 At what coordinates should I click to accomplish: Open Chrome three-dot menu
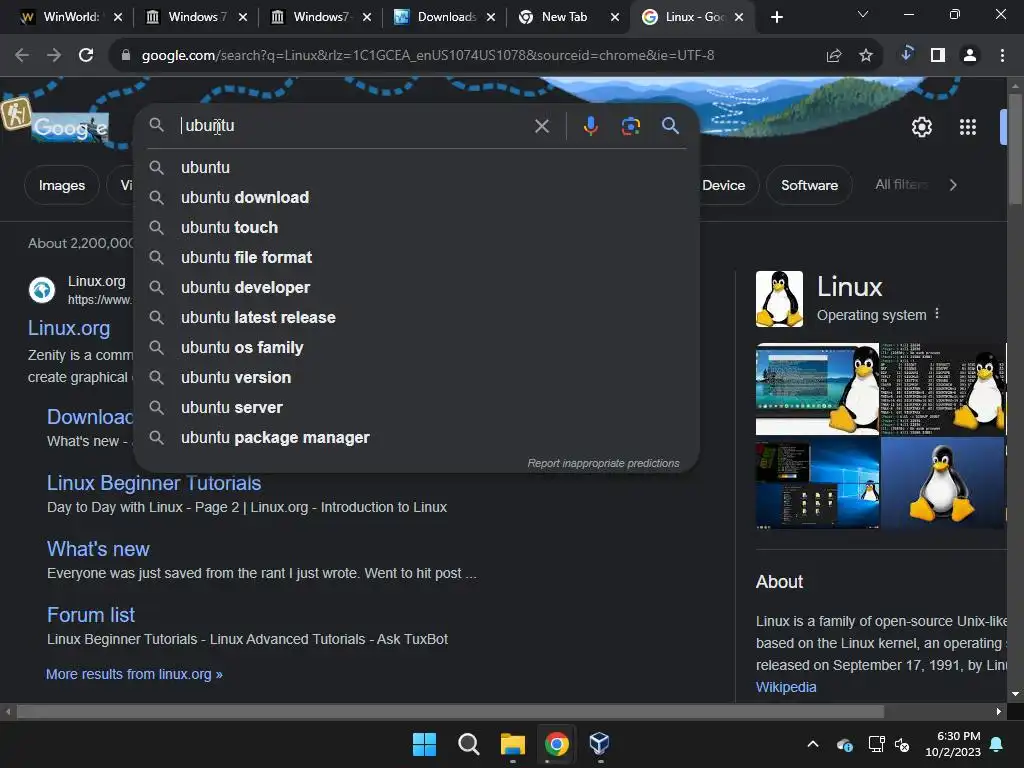click(x=1002, y=56)
